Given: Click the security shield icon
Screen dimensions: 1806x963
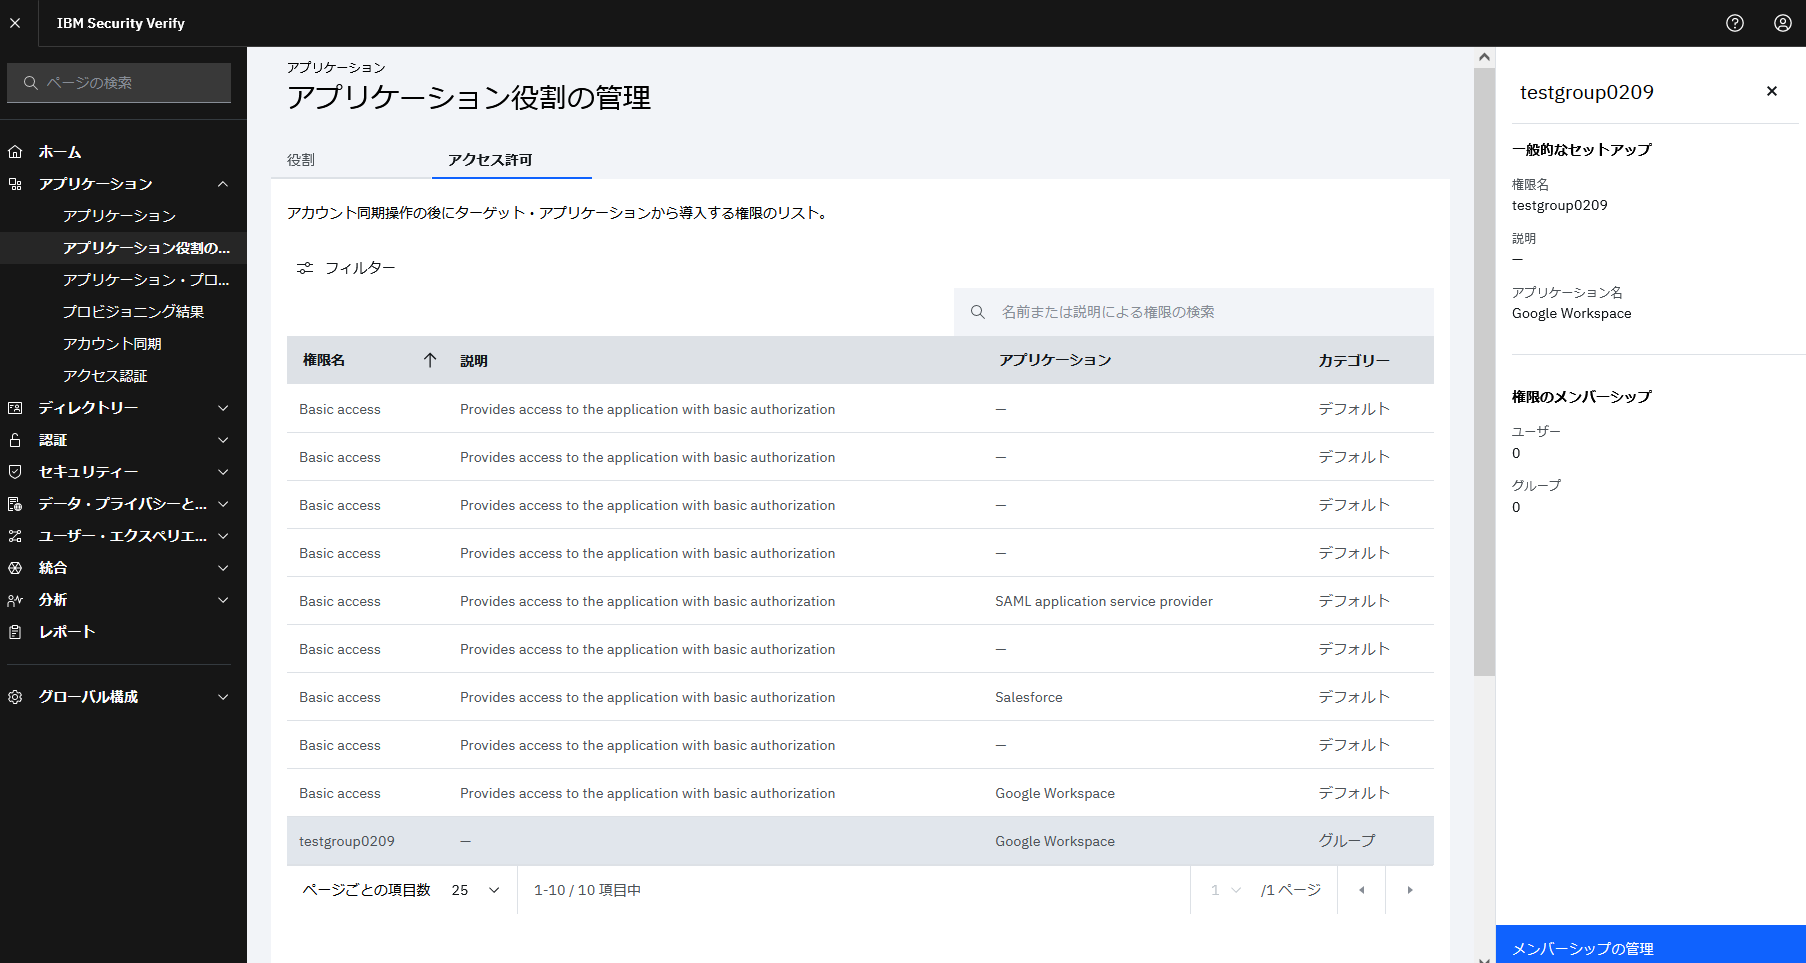Looking at the screenshot, I should point(15,472).
